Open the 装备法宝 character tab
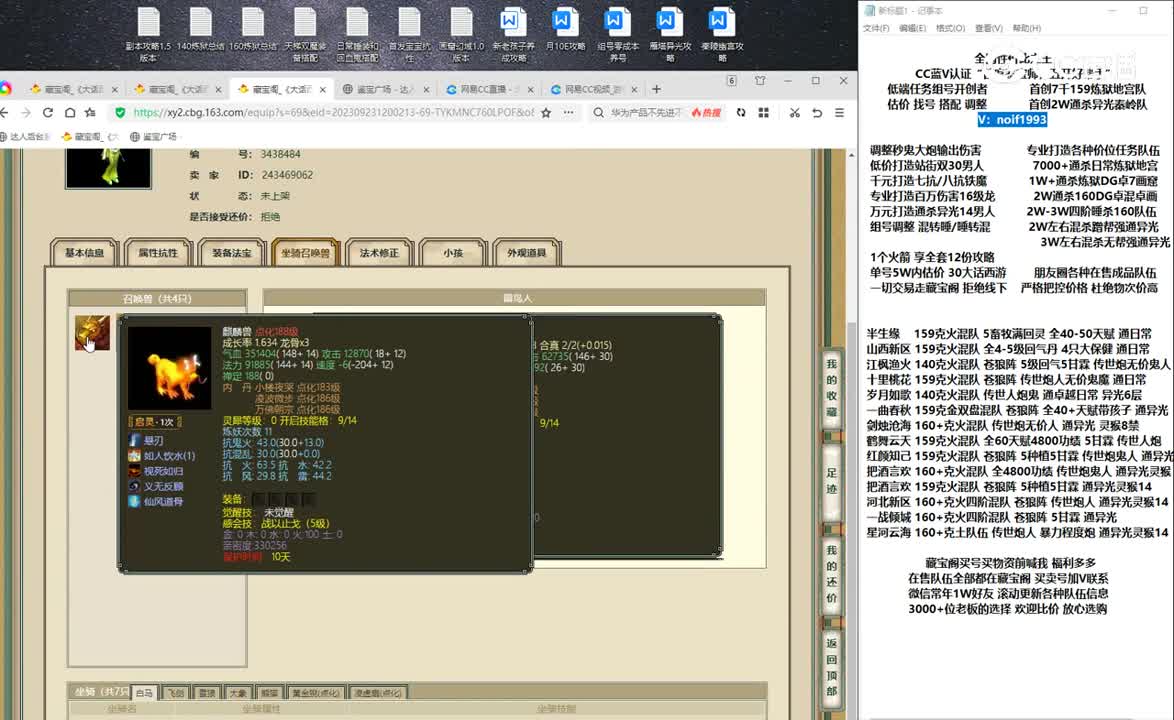 (x=231, y=253)
